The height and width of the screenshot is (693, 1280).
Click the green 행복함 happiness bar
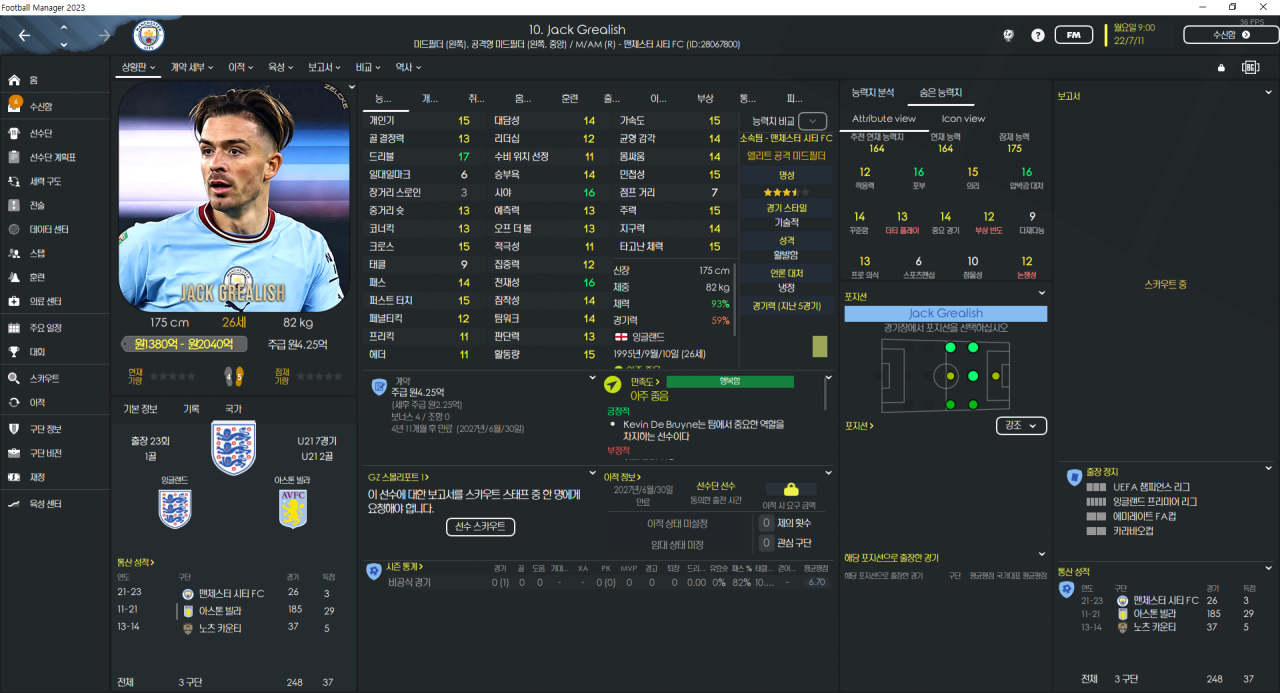click(x=730, y=381)
